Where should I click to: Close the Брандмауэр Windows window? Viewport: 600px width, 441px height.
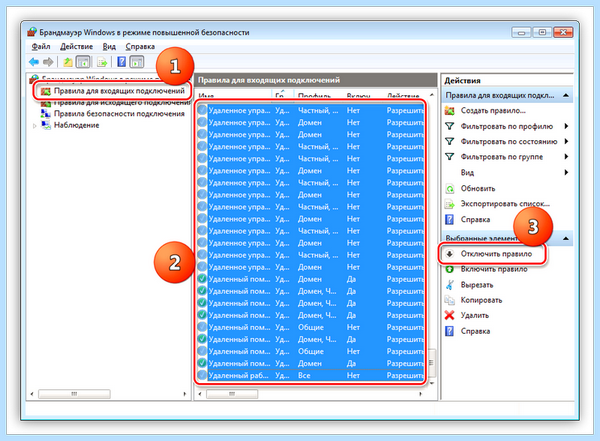pyautogui.click(x=563, y=33)
